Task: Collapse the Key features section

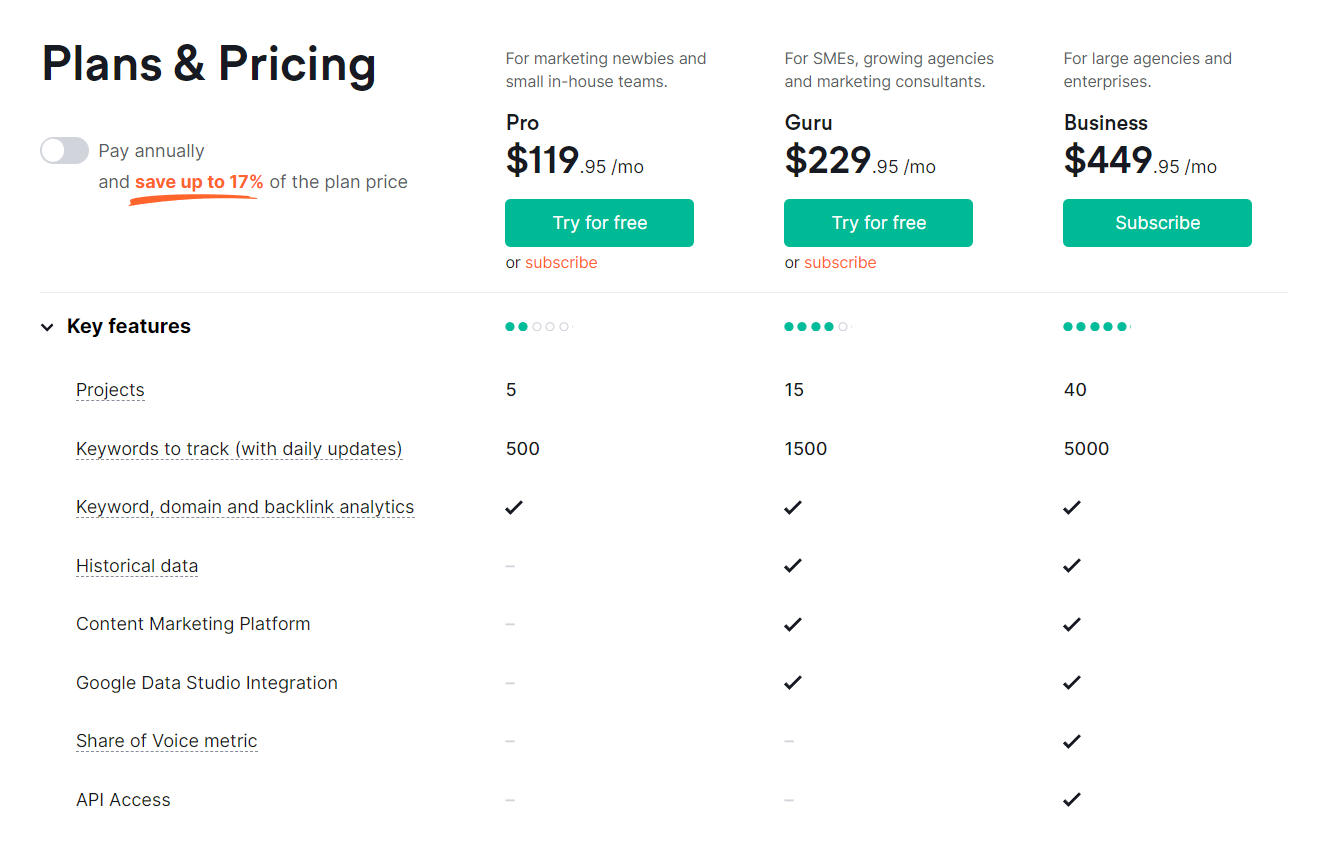Action: click(47, 327)
